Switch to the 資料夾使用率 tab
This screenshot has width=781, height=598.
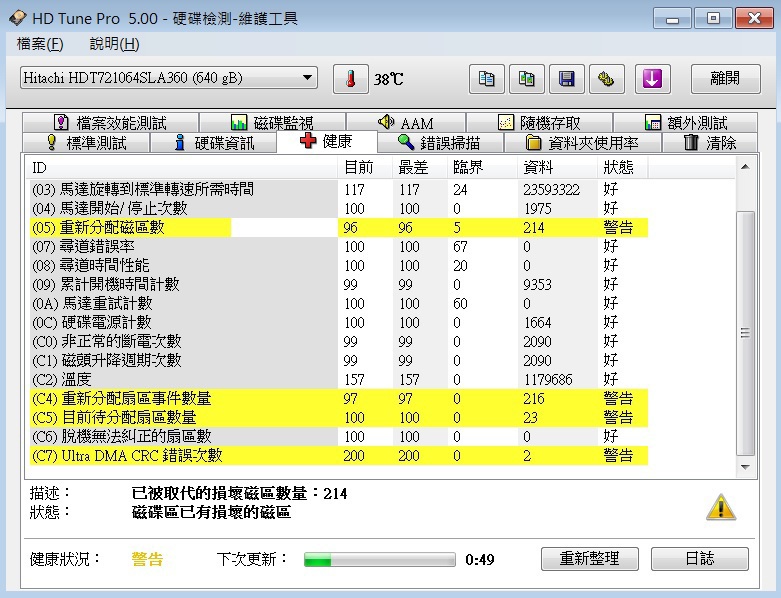(582, 143)
